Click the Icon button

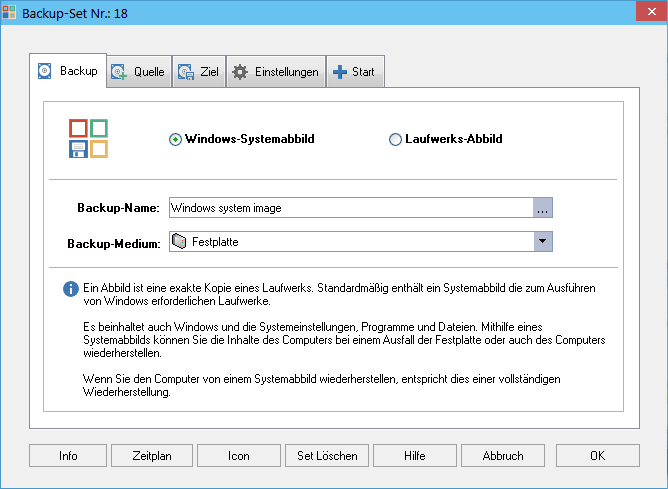239,456
